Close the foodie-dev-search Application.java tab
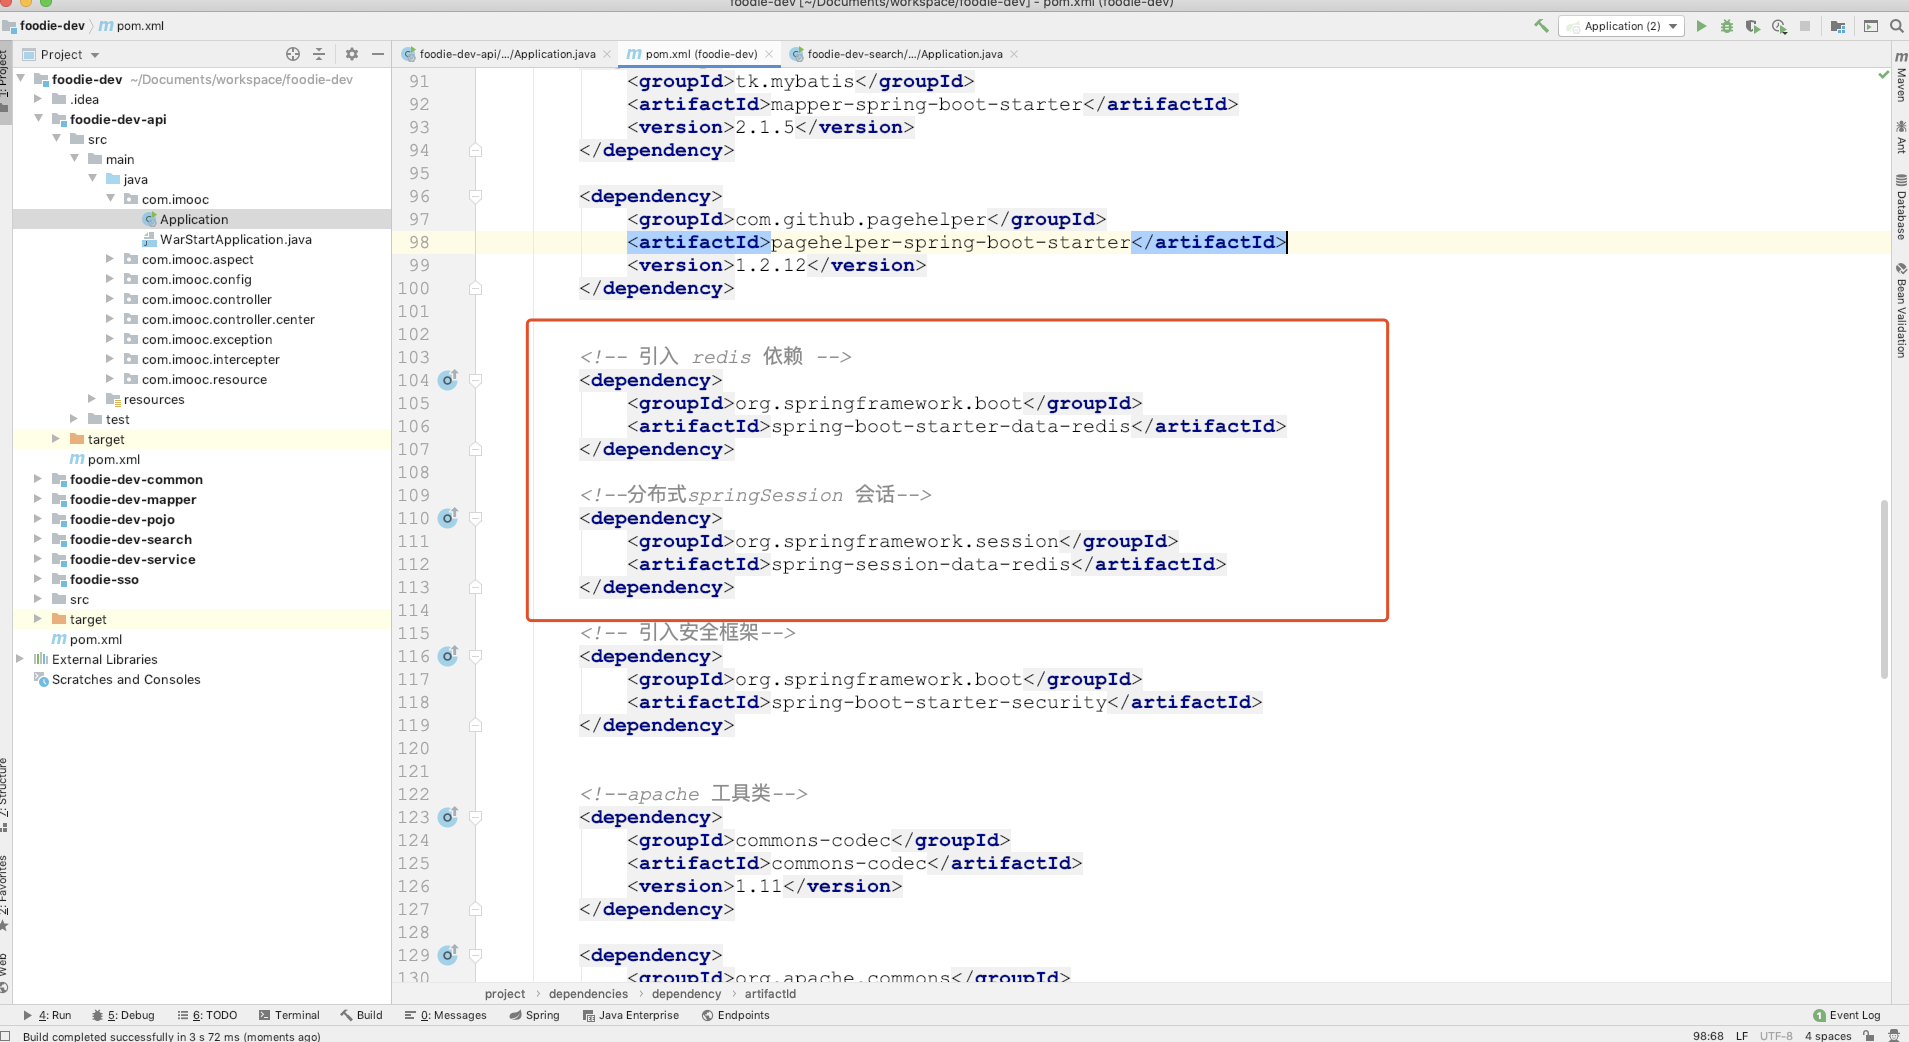Image resolution: width=1909 pixels, height=1042 pixels. (1014, 54)
